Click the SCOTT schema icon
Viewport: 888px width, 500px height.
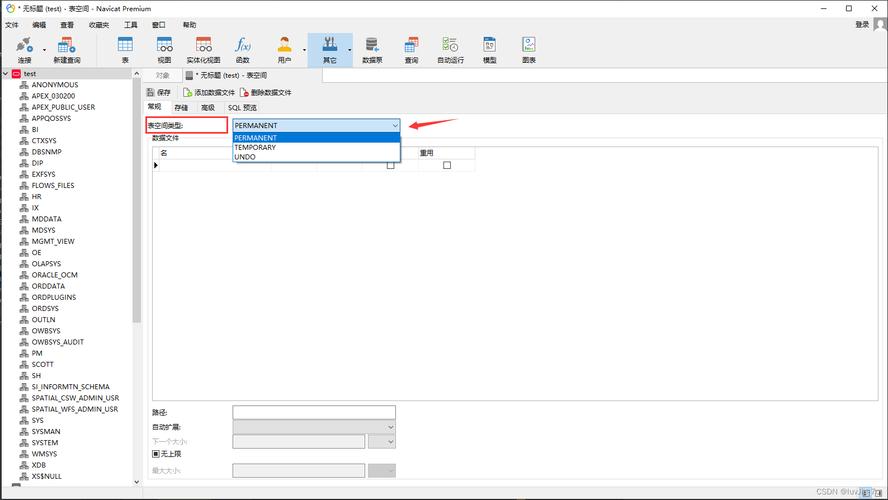click(x=24, y=365)
